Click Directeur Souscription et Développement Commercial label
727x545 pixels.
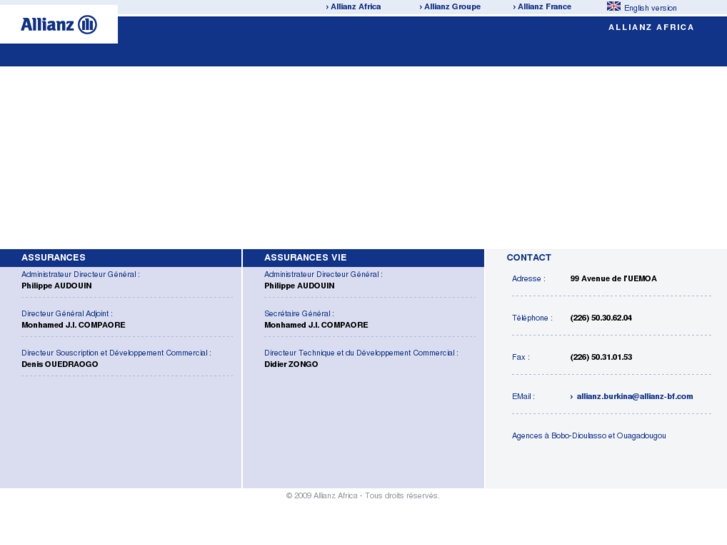click(x=116, y=353)
